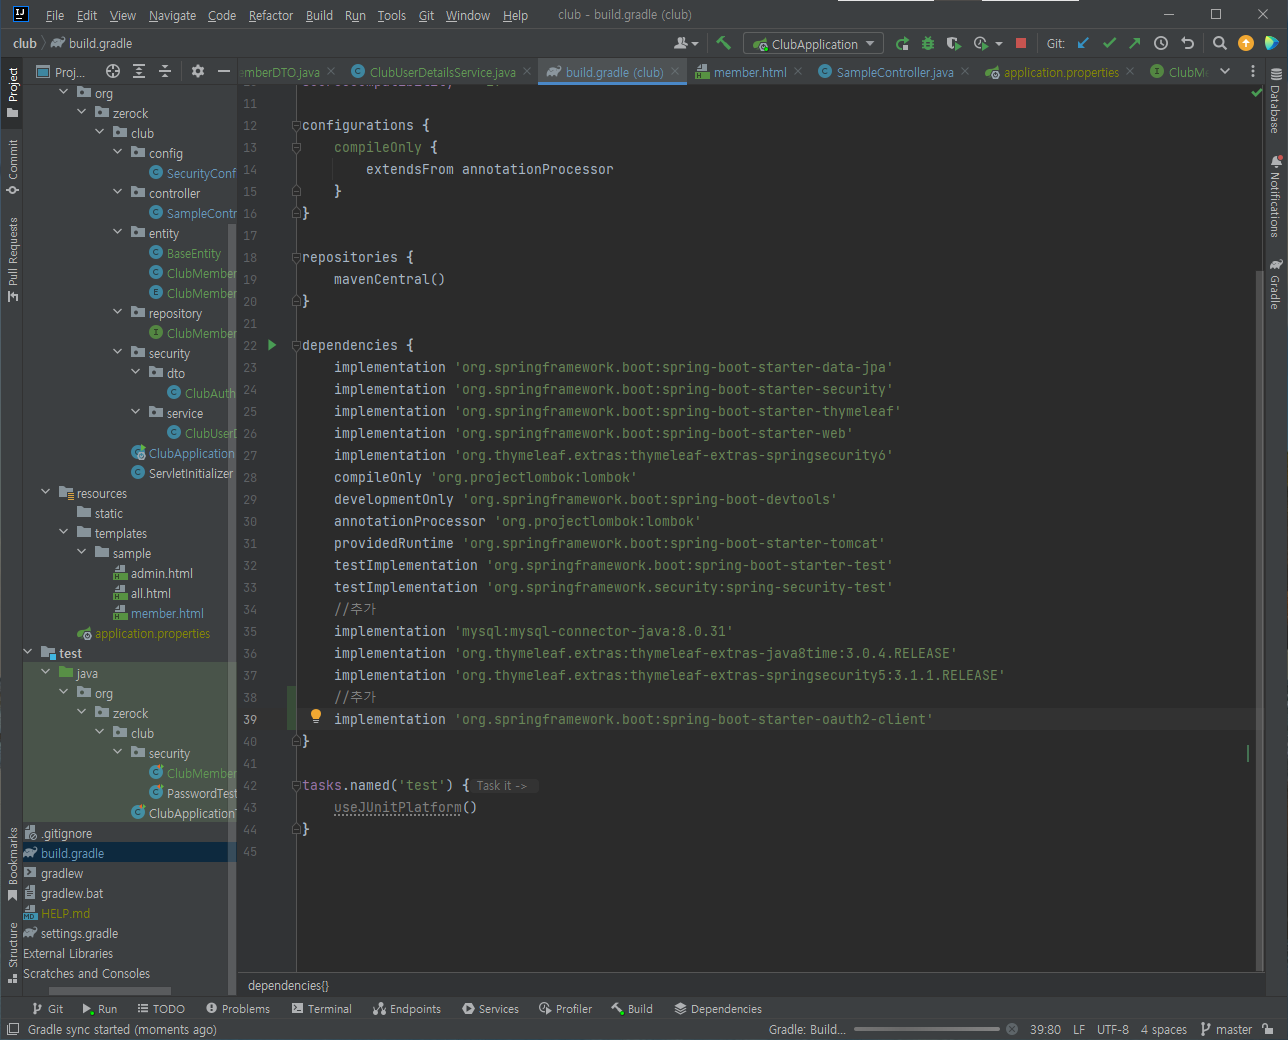Image resolution: width=1288 pixels, height=1040 pixels.
Task: Open the File menu
Action: tap(55, 15)
